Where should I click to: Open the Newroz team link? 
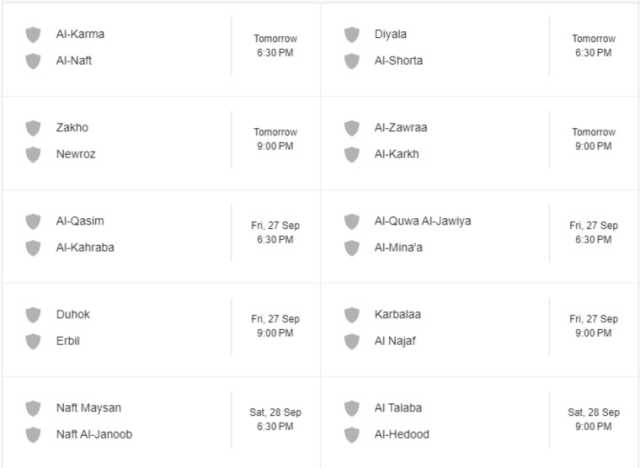tap(76, 154)
